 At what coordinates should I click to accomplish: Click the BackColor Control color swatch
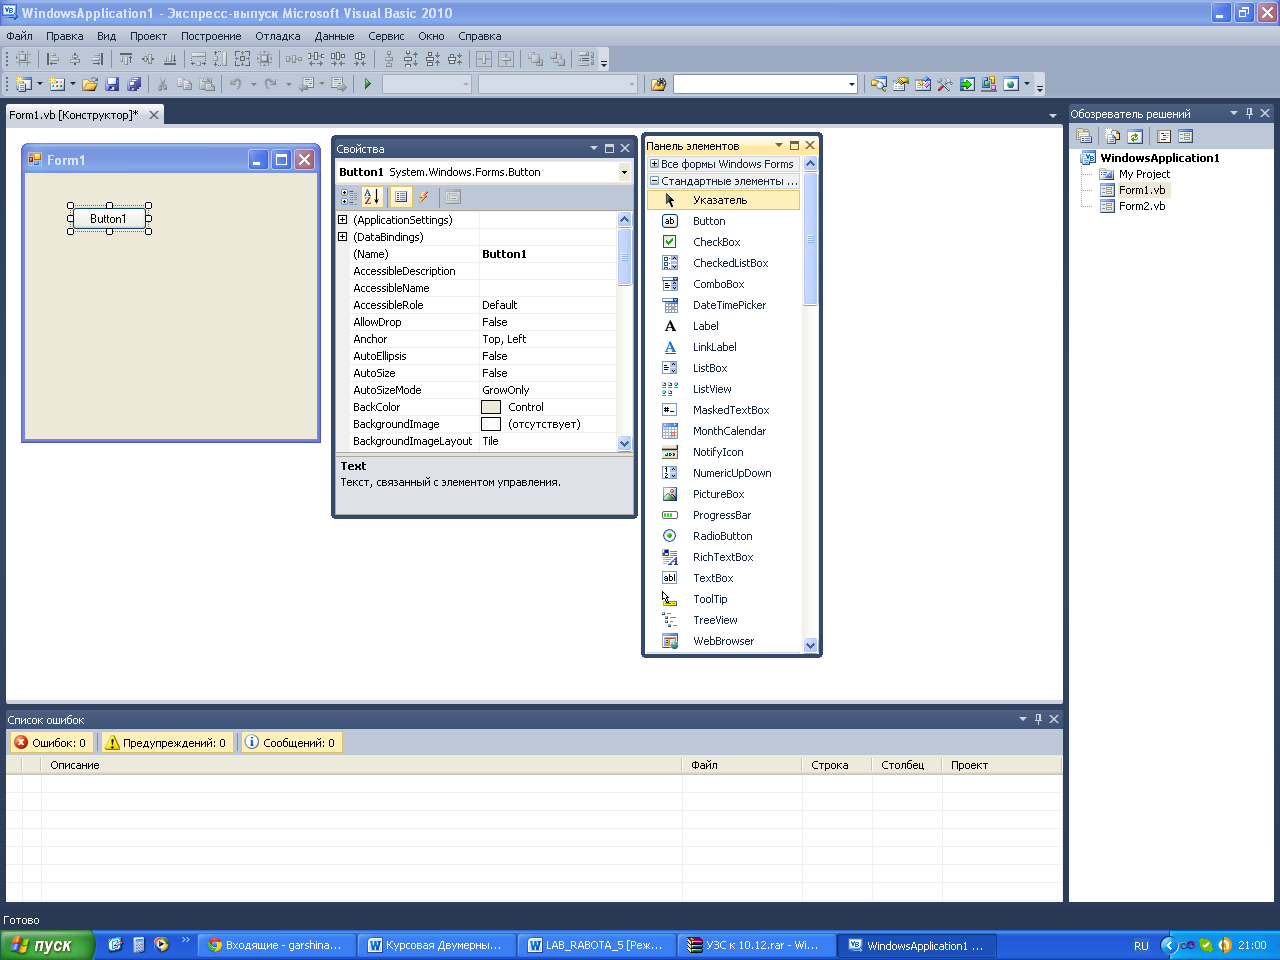click(491, 407)
